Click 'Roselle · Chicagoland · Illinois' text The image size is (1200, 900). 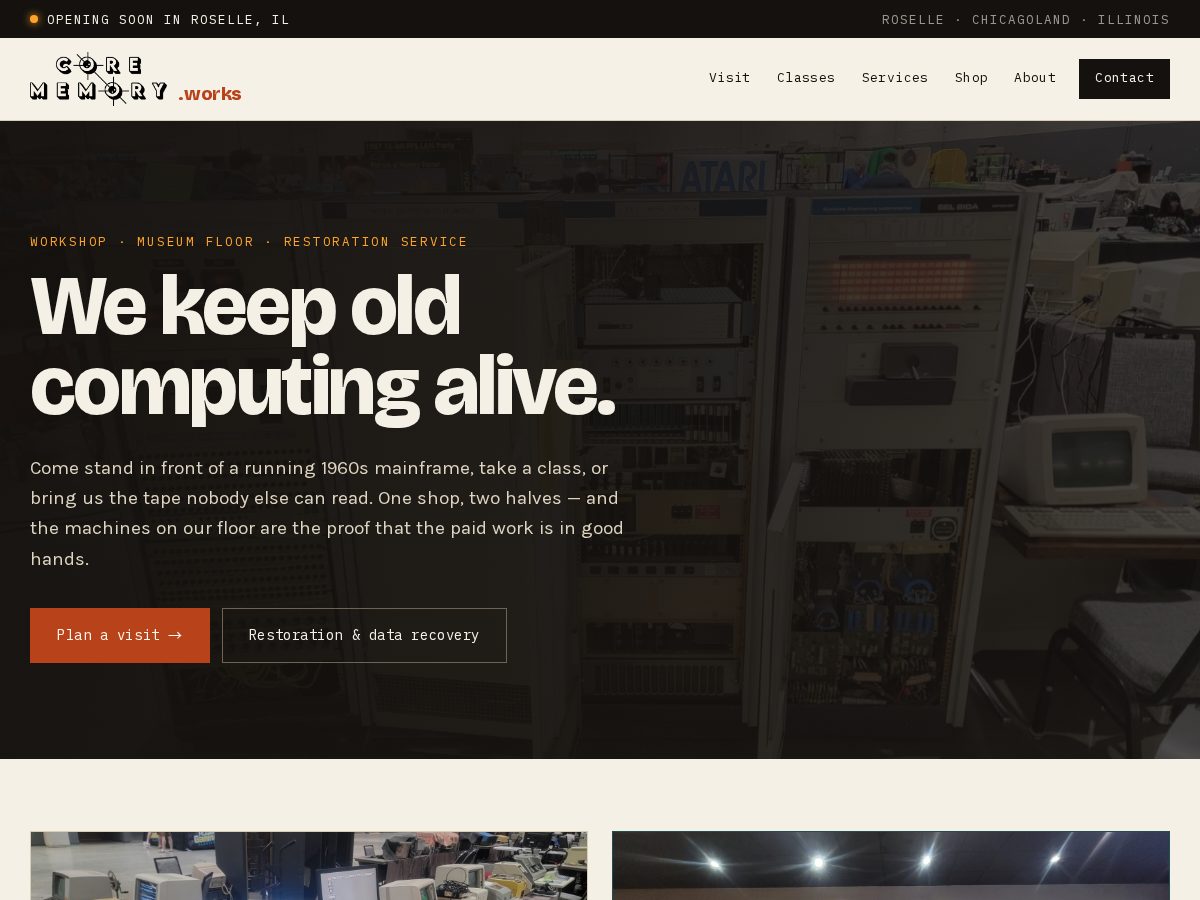coord(1025,19)
